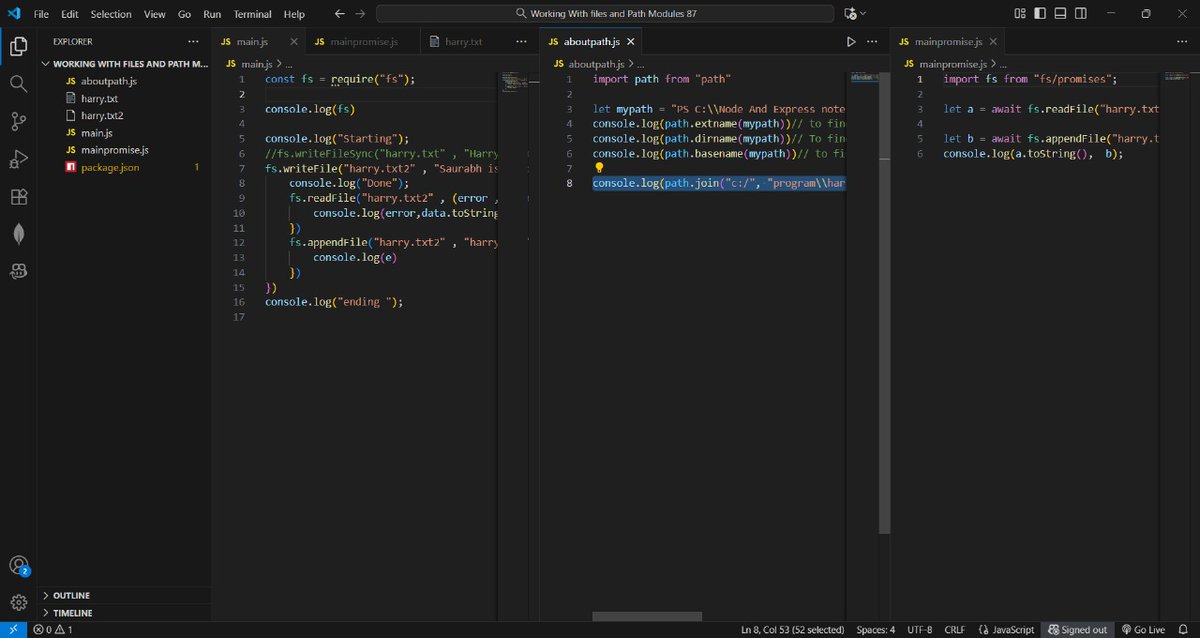Click Signed out Copilot status item

1079,630
